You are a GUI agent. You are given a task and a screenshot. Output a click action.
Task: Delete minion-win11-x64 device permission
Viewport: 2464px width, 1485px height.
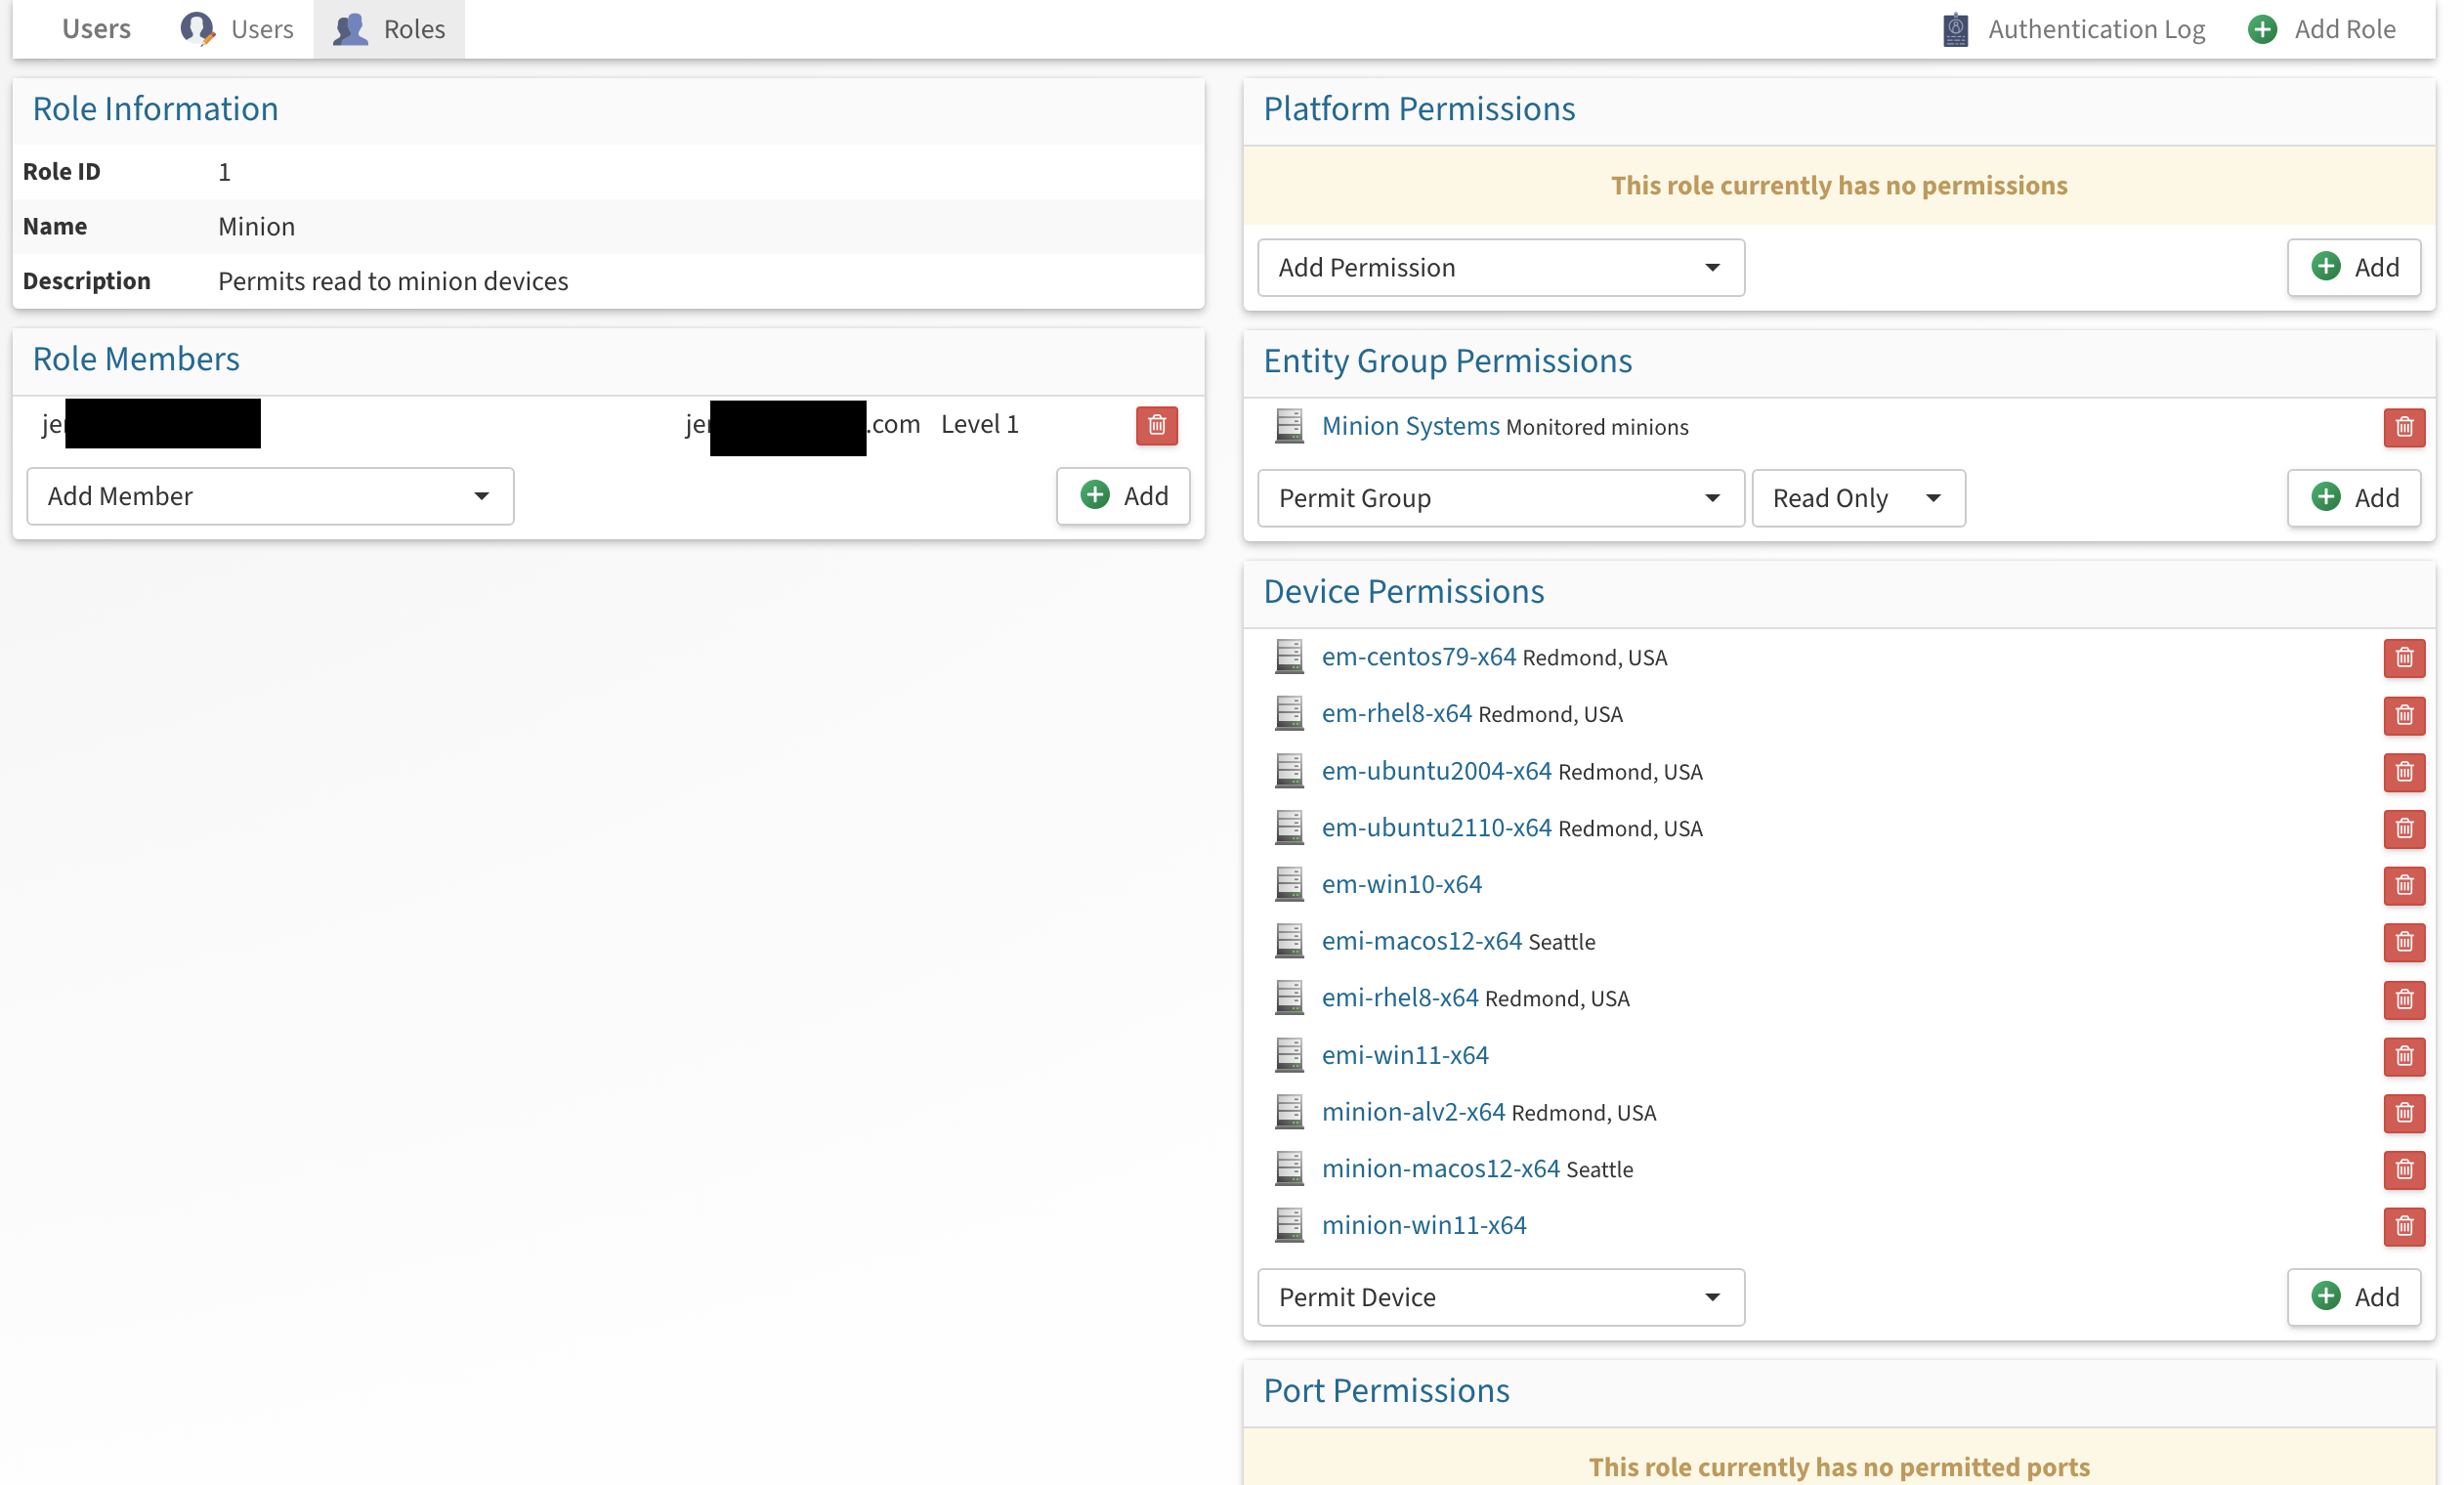pos(2403,1226)
